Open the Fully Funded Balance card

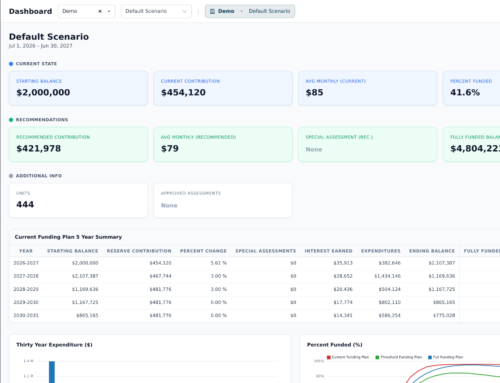(x=471, y=144)
